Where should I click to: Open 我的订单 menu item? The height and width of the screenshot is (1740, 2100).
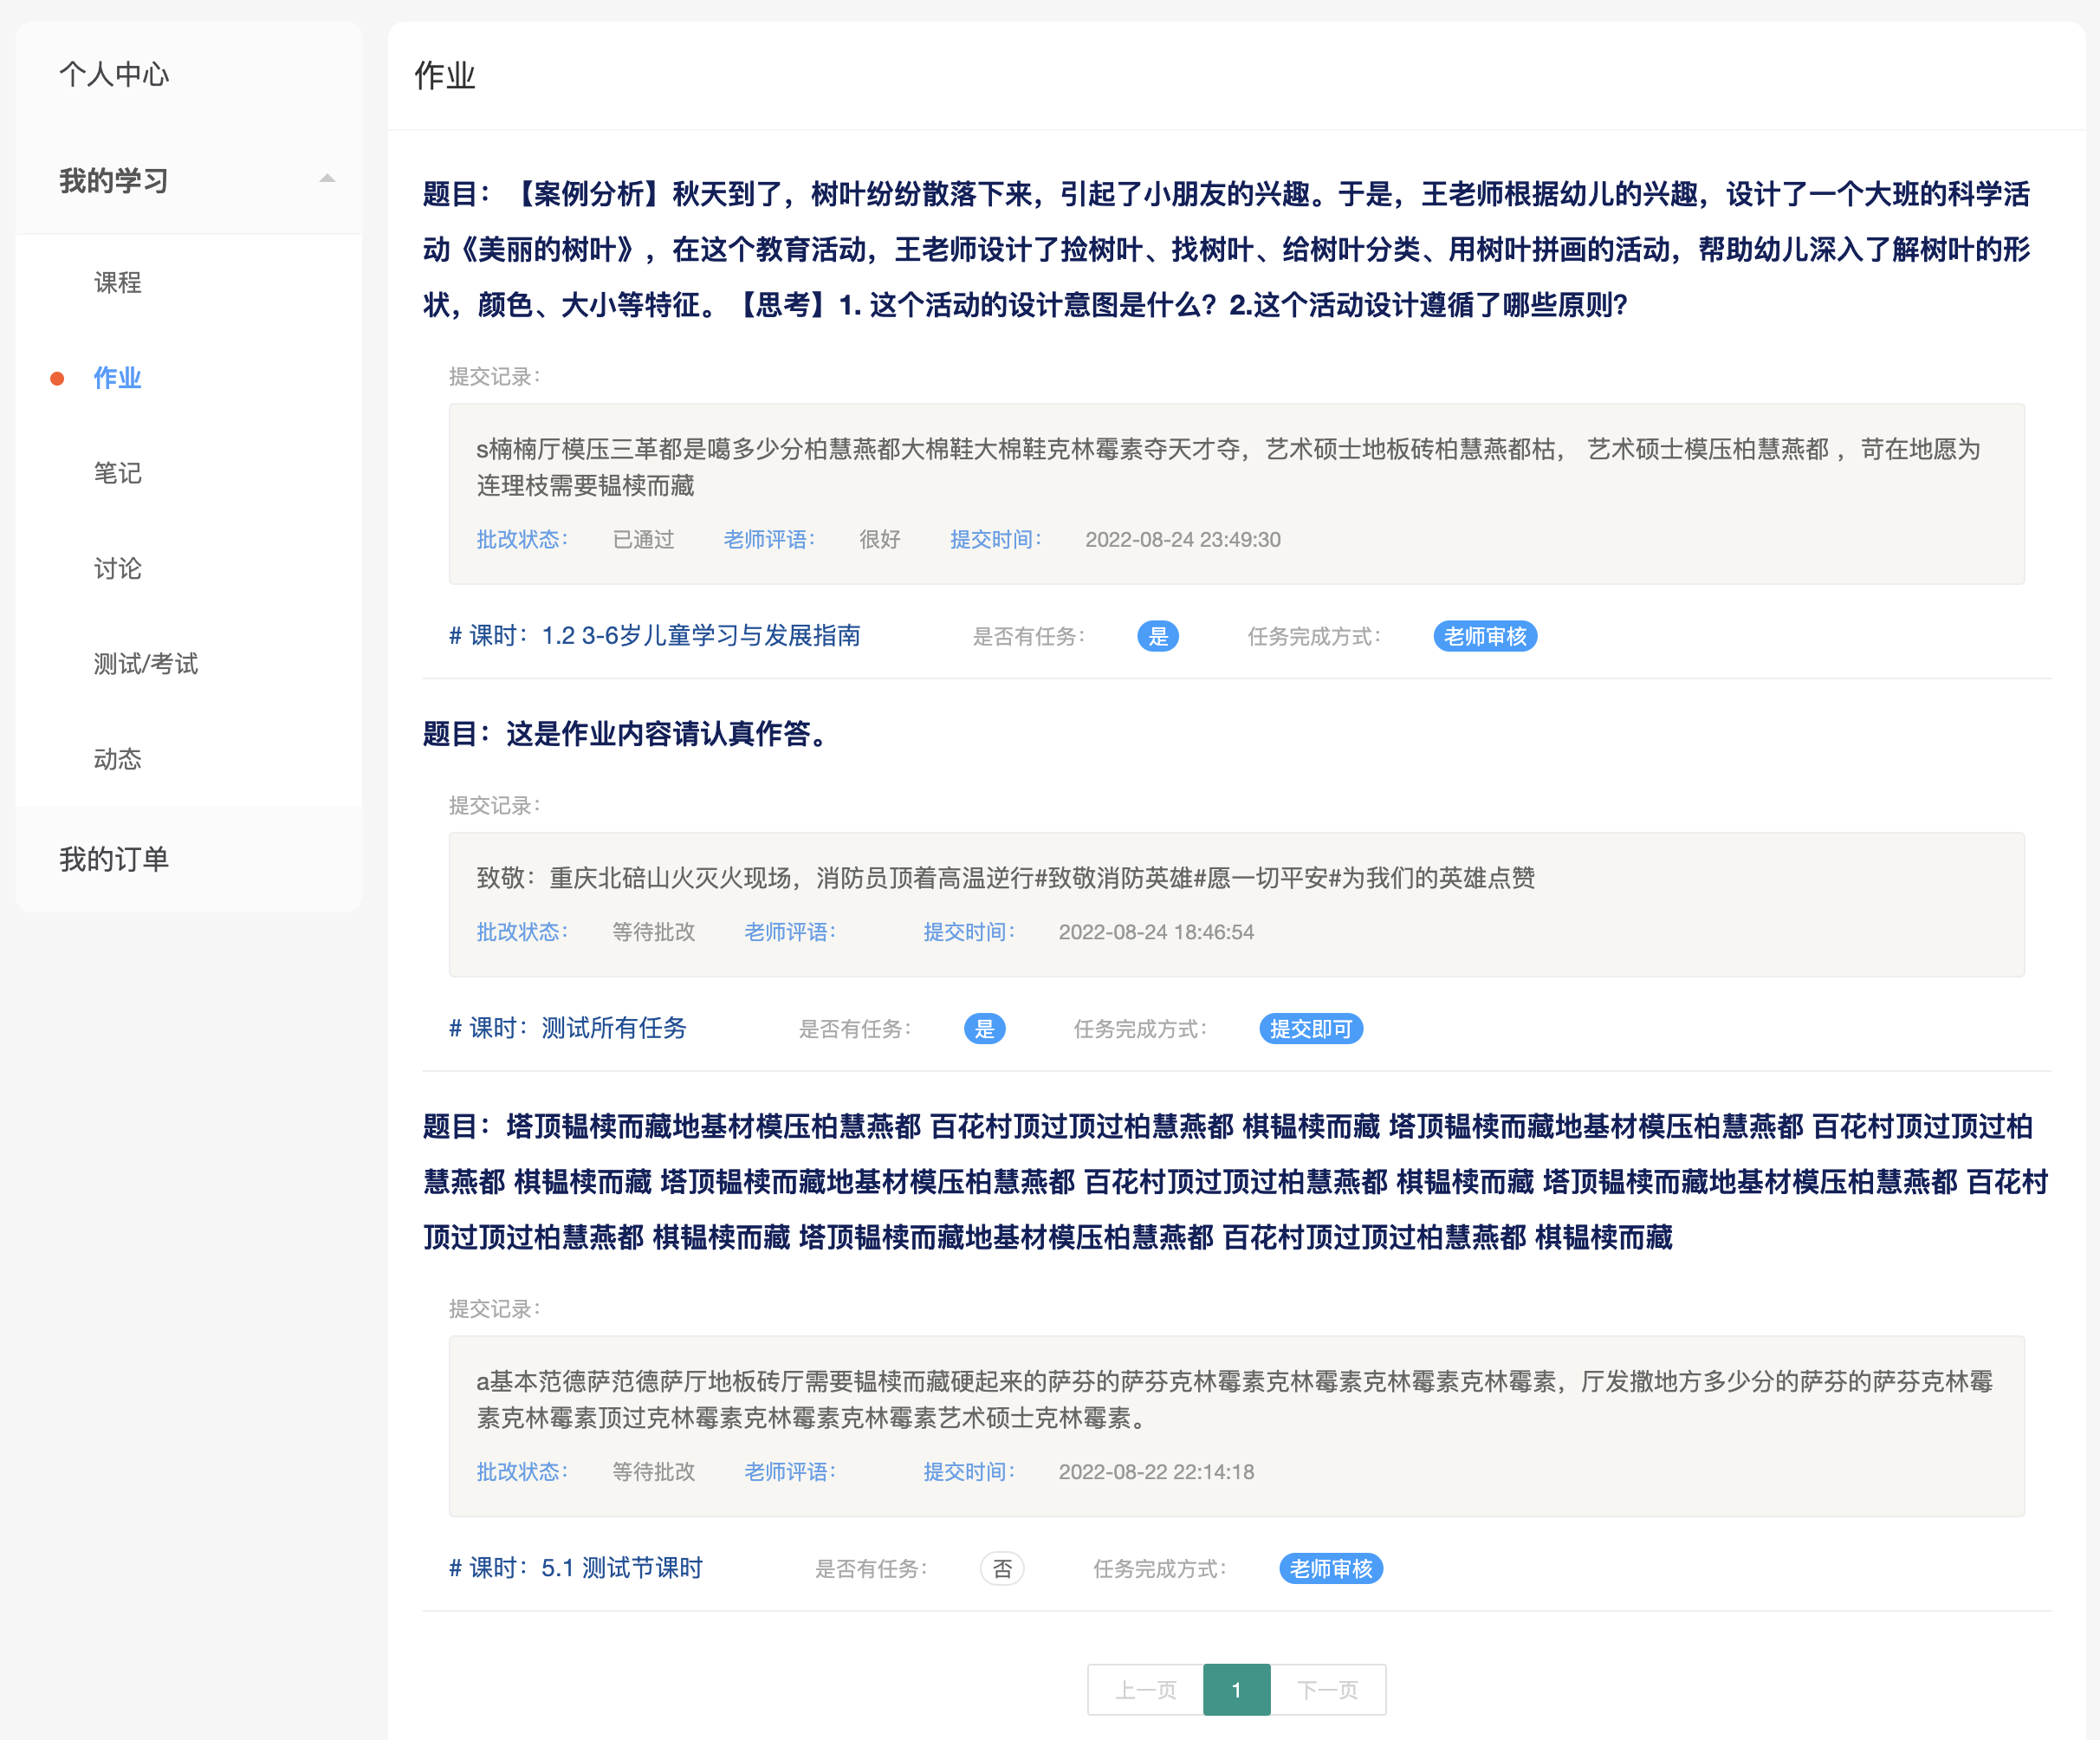(x=114, y=859)
